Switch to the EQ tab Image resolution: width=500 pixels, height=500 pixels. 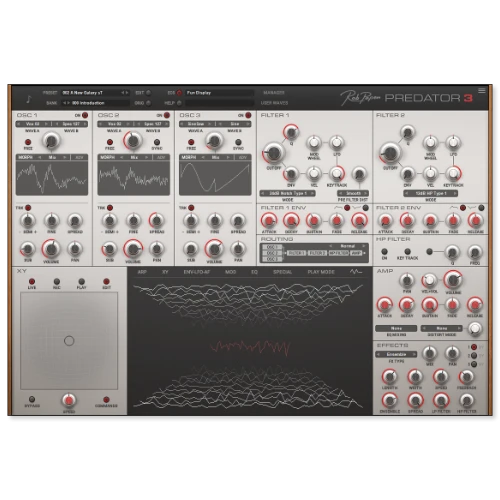(x=254, y=272)
